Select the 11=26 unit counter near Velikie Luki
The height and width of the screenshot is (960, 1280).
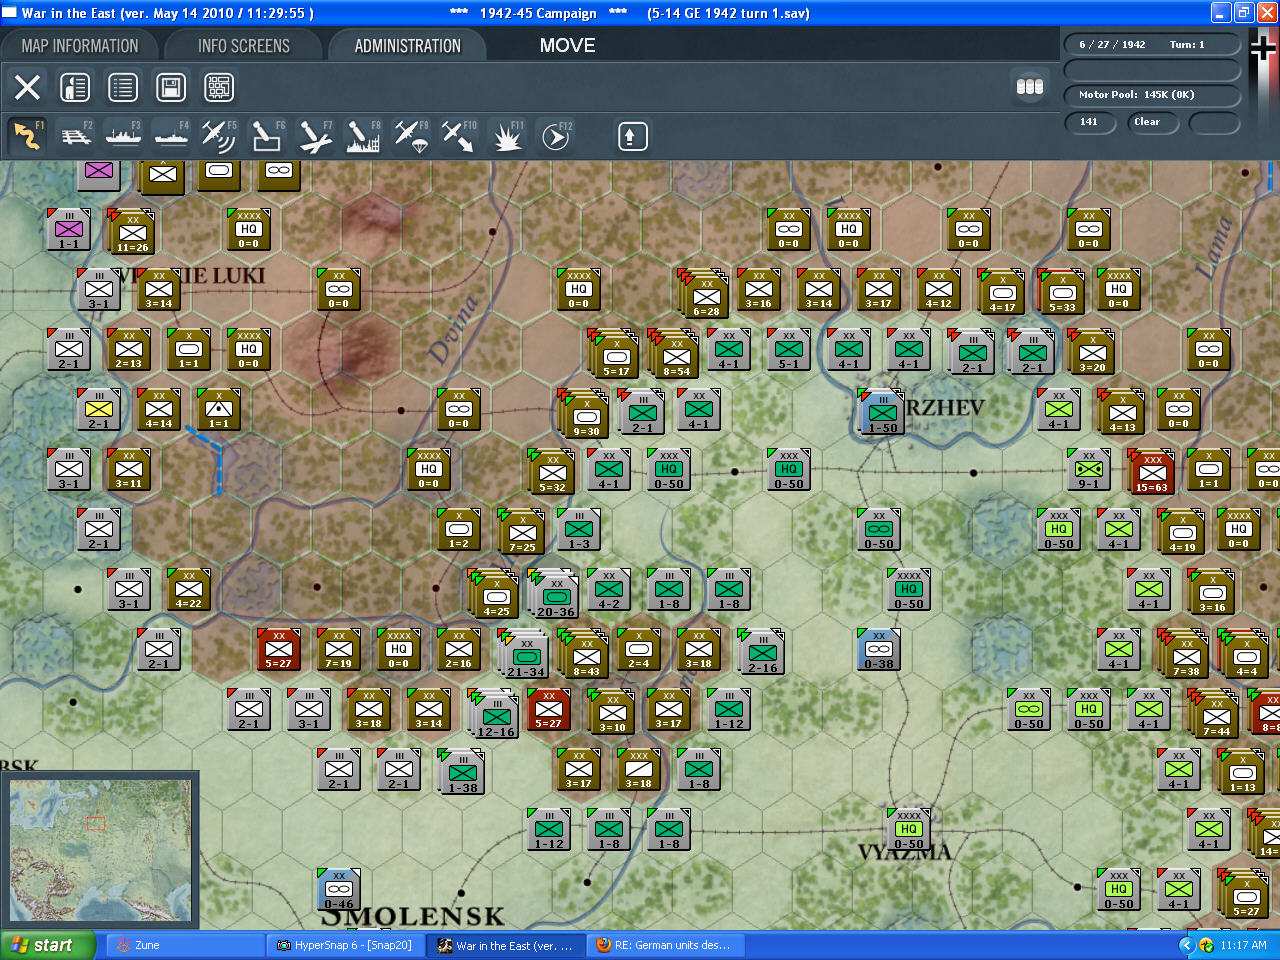click(132, 231)
